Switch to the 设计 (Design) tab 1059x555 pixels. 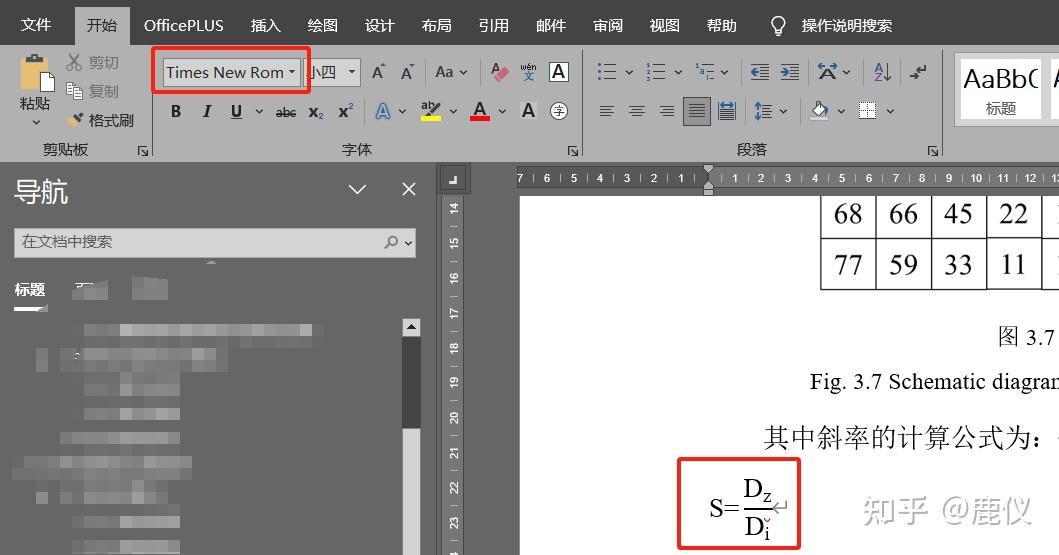coord(379,25)
